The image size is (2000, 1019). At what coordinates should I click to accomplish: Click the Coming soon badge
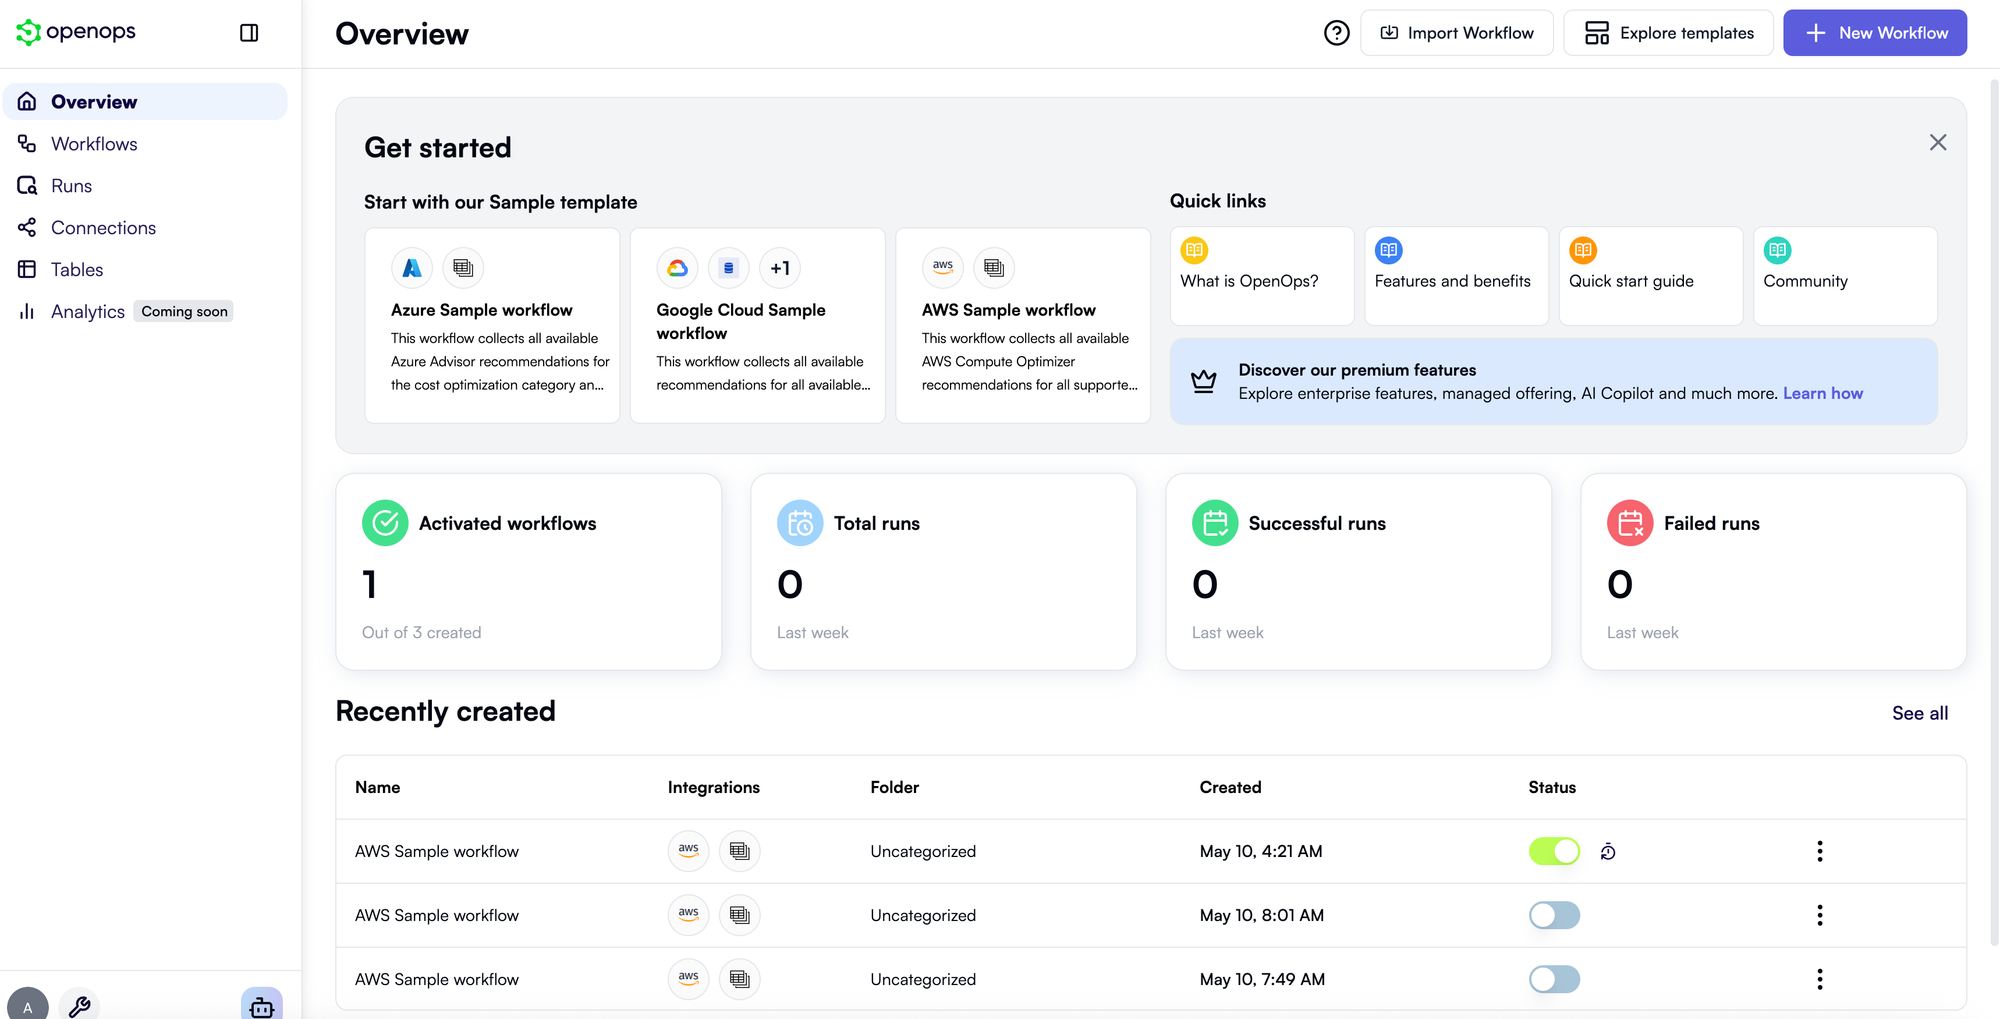[x=184, y=311]
